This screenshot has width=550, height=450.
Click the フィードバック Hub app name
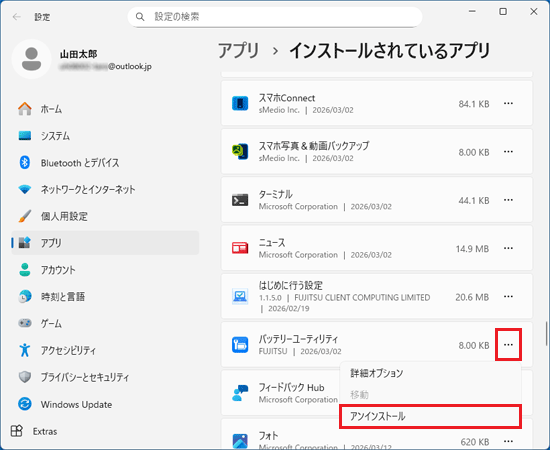tap(291, 387)
